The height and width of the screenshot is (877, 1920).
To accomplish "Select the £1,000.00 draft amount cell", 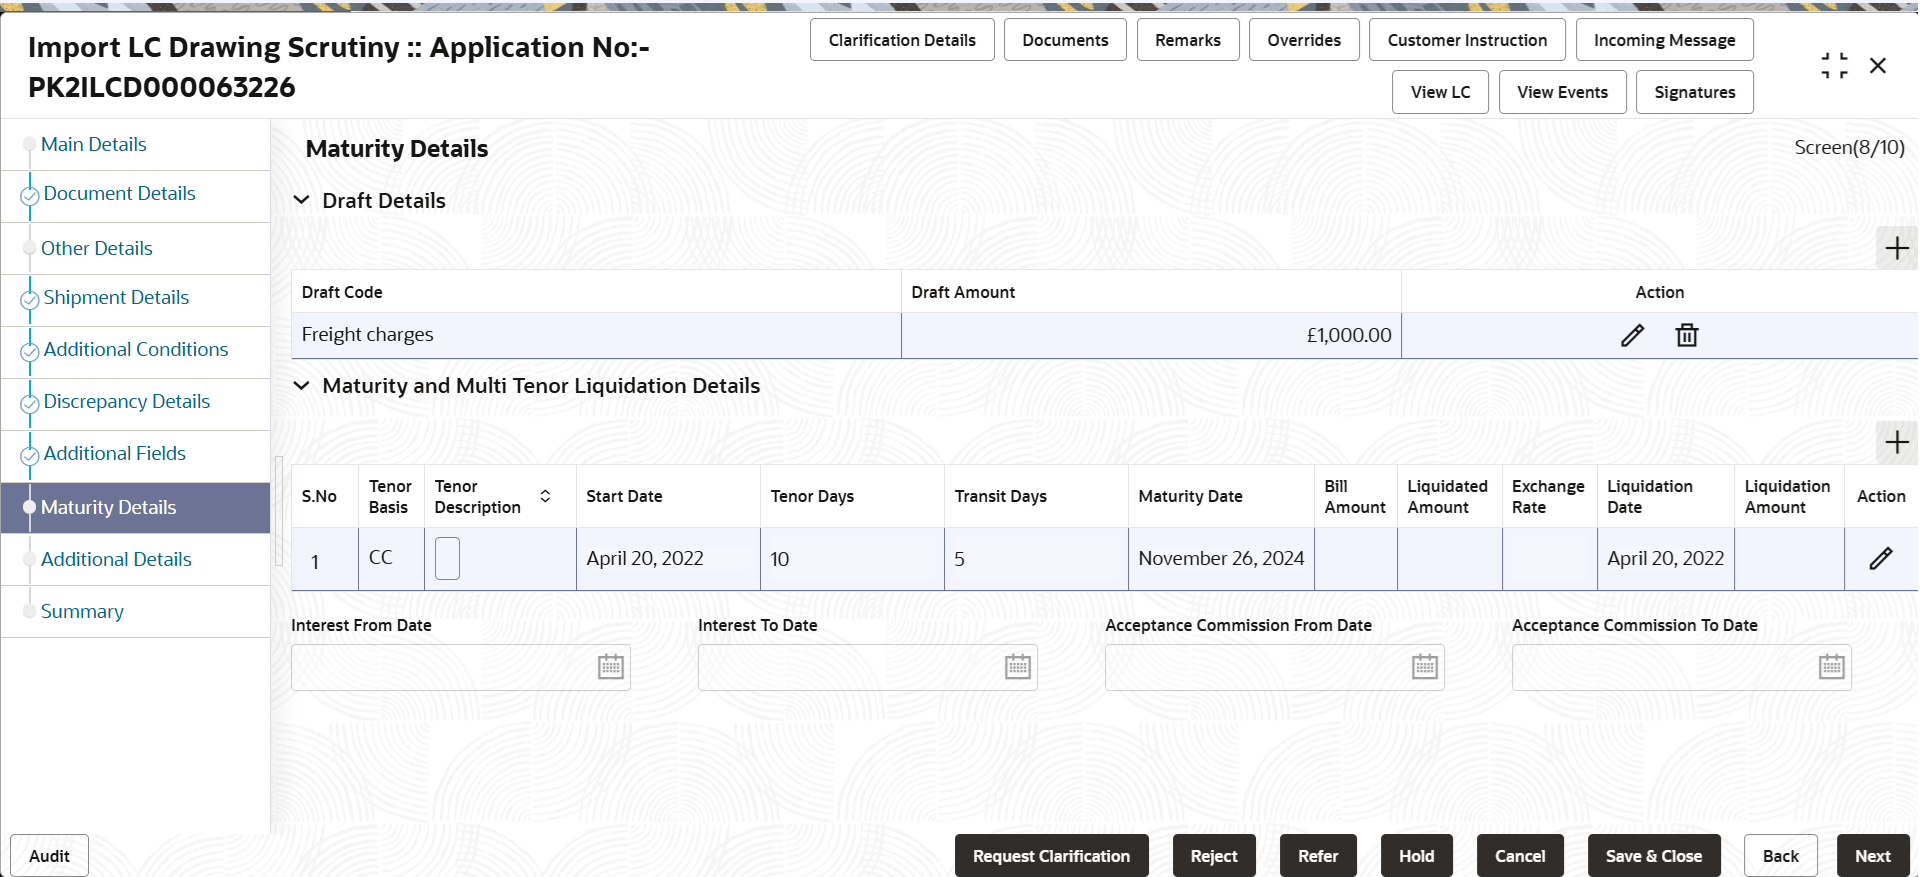I will point(1151,335).
